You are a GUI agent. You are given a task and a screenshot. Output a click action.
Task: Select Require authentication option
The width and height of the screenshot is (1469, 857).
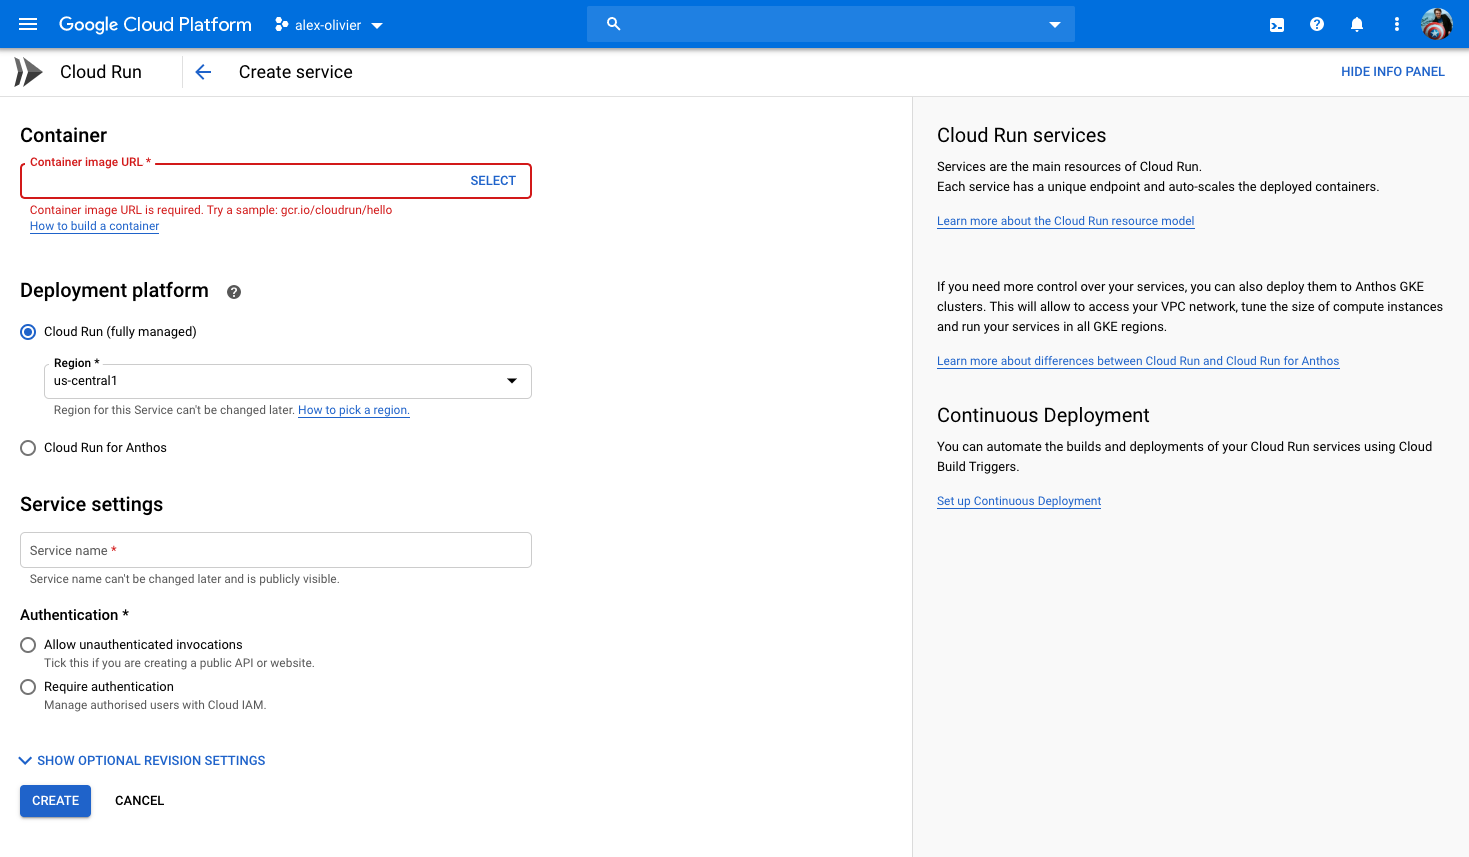28,687
